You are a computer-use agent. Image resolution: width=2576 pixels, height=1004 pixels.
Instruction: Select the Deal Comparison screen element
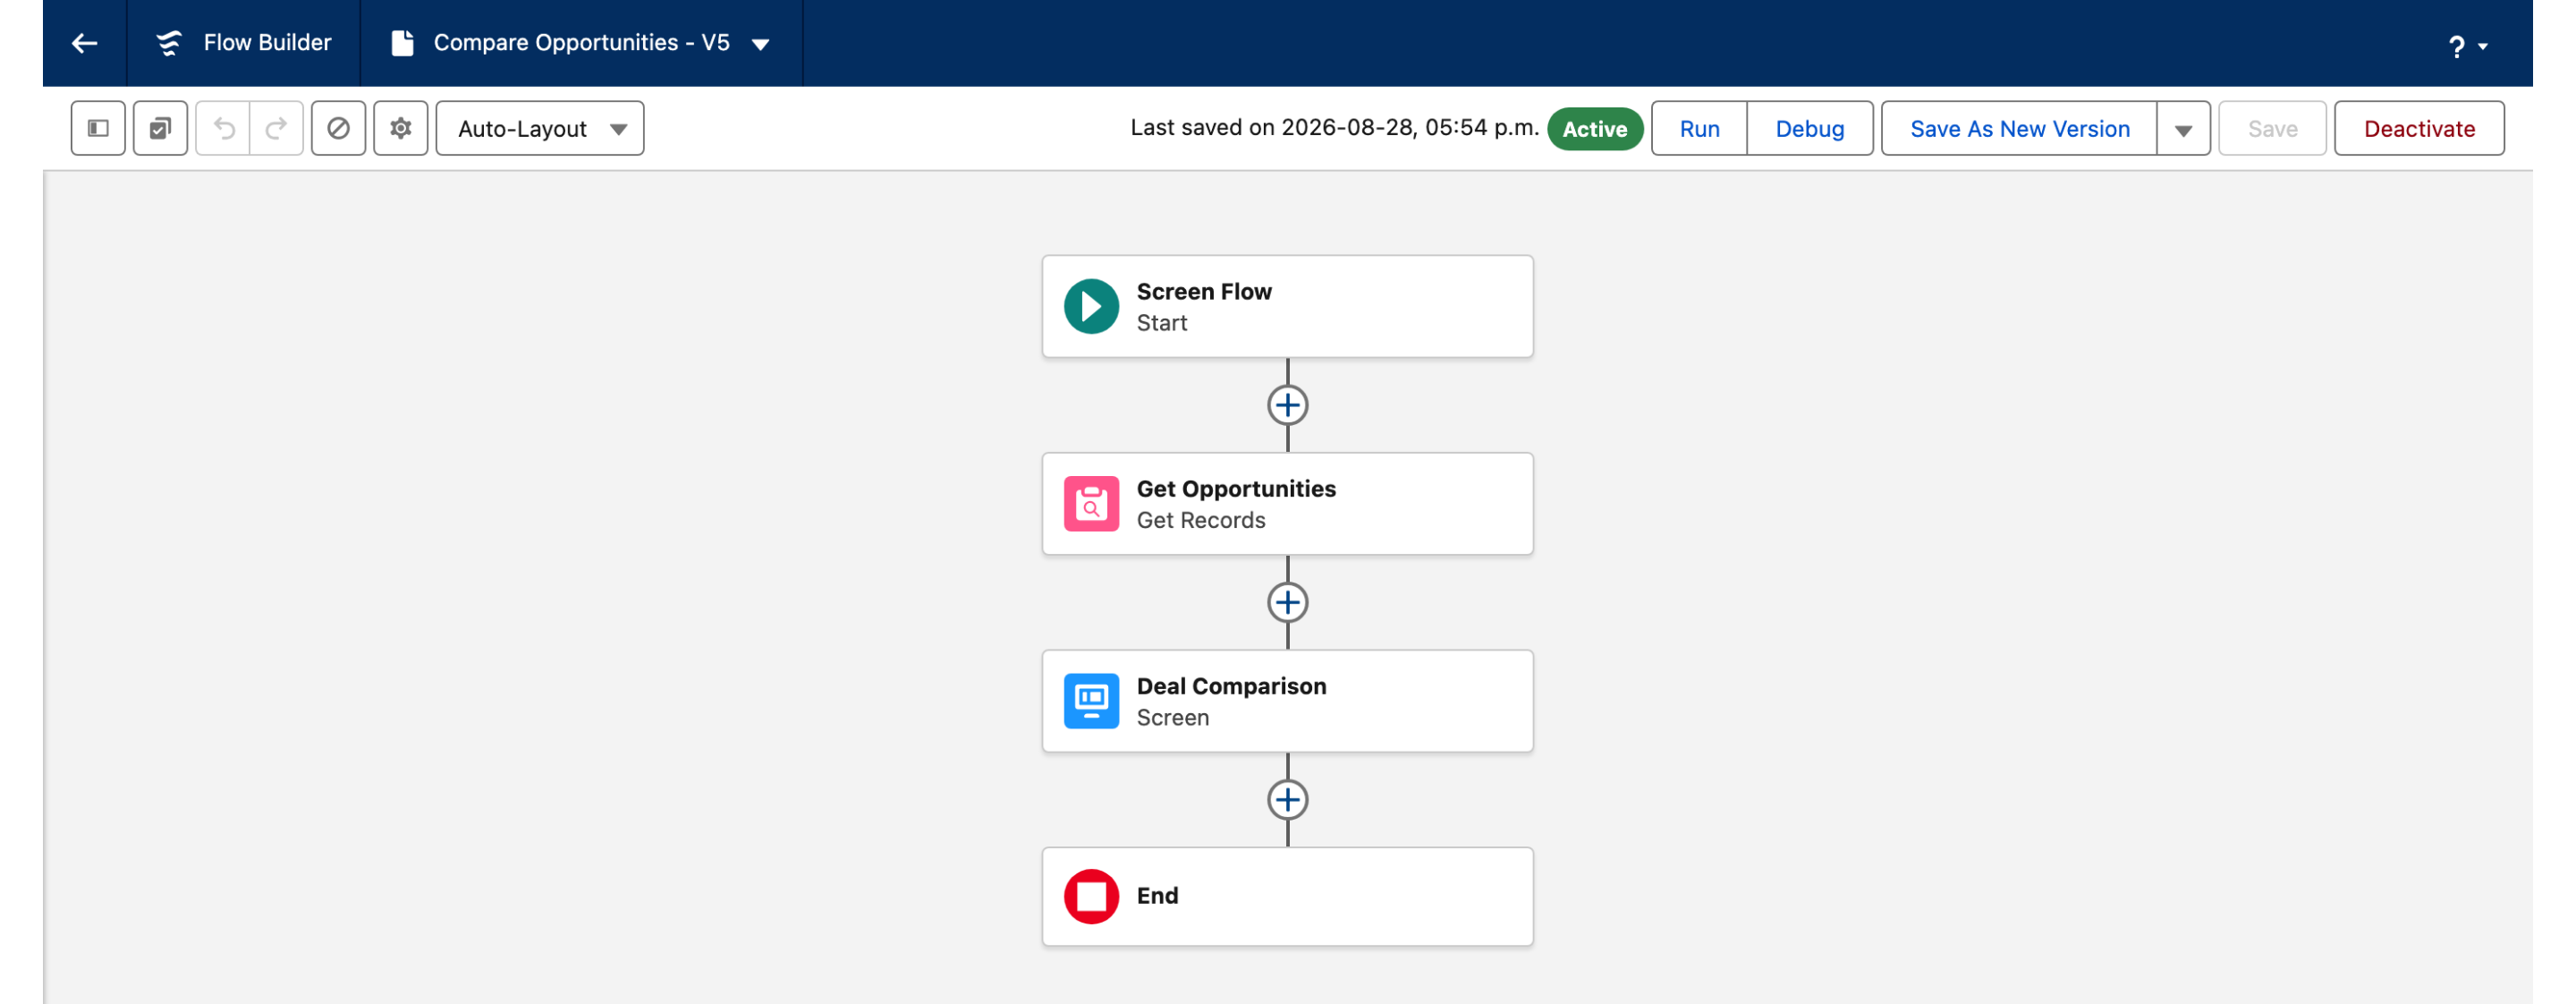click(x=1287, y=701)
